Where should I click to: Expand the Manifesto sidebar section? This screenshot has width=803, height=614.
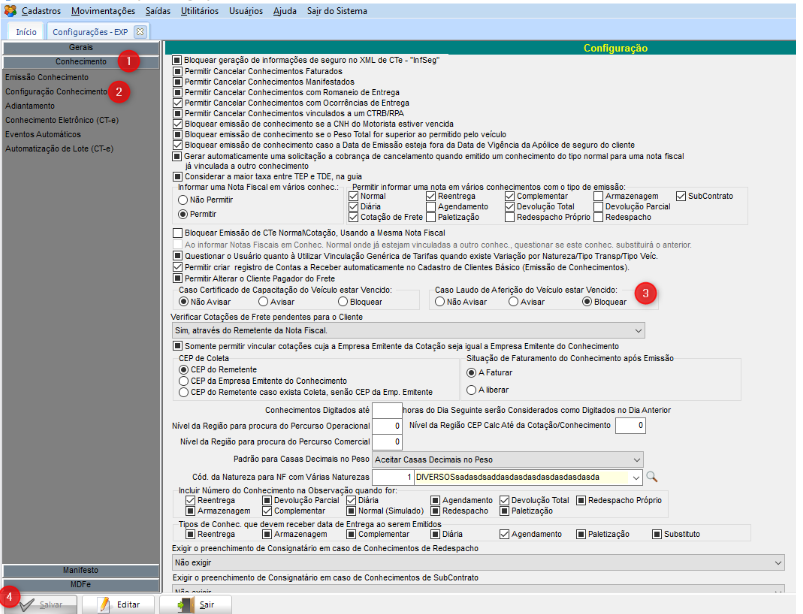tap(81, 570)
